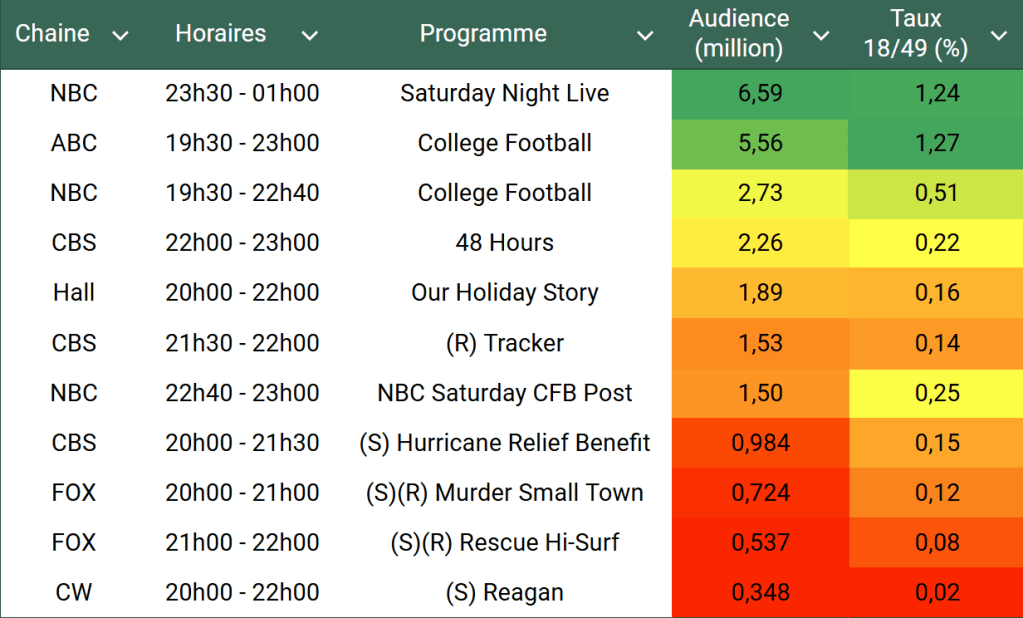
Task: Open the Chaine column filter dropdown
Action: (x=121, y=36)
